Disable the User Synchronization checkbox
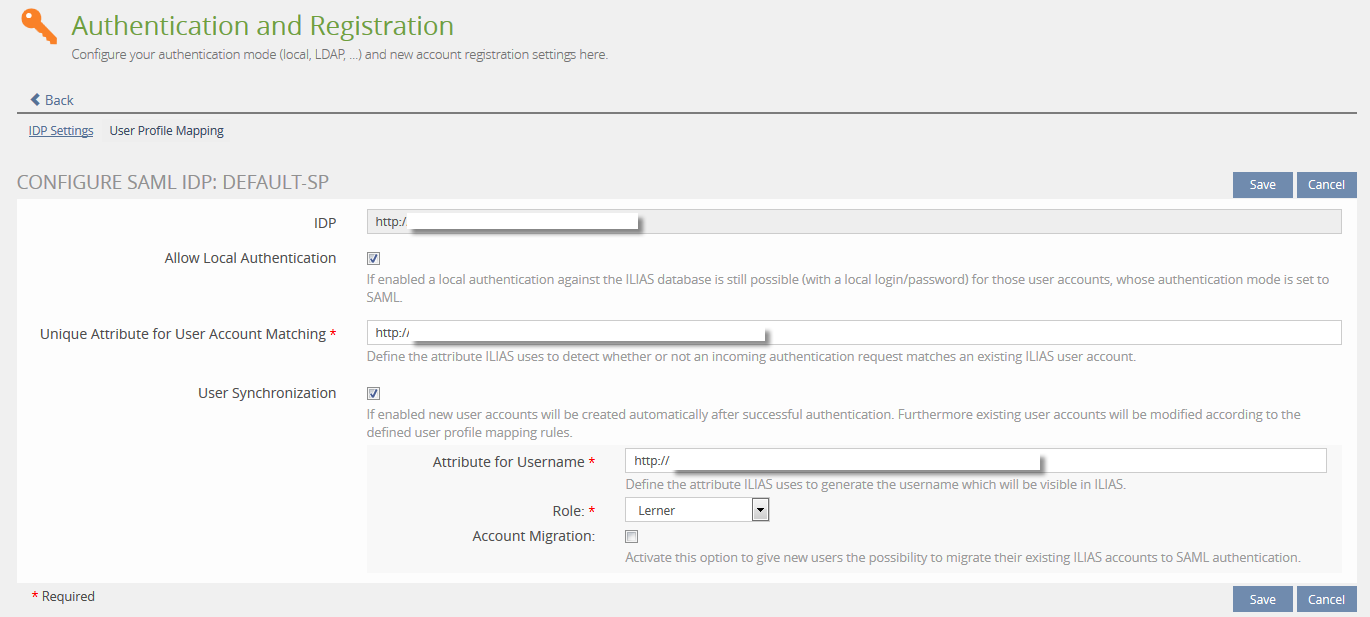This screenshot has height=617, width=1370. tap(374, 393)
